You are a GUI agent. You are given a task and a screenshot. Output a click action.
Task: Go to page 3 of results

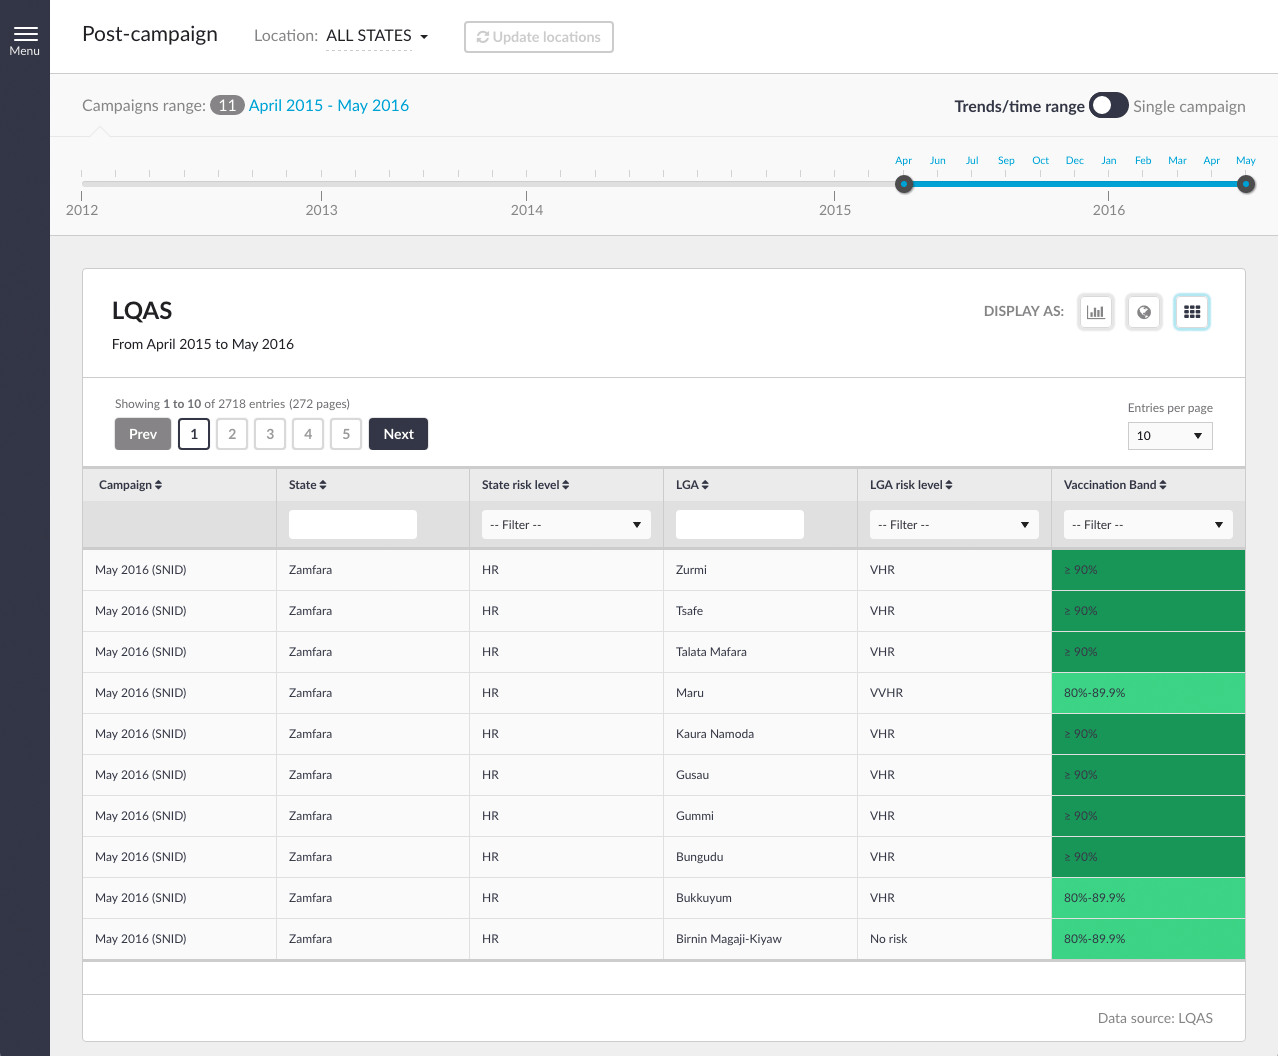tap(270, 434)
